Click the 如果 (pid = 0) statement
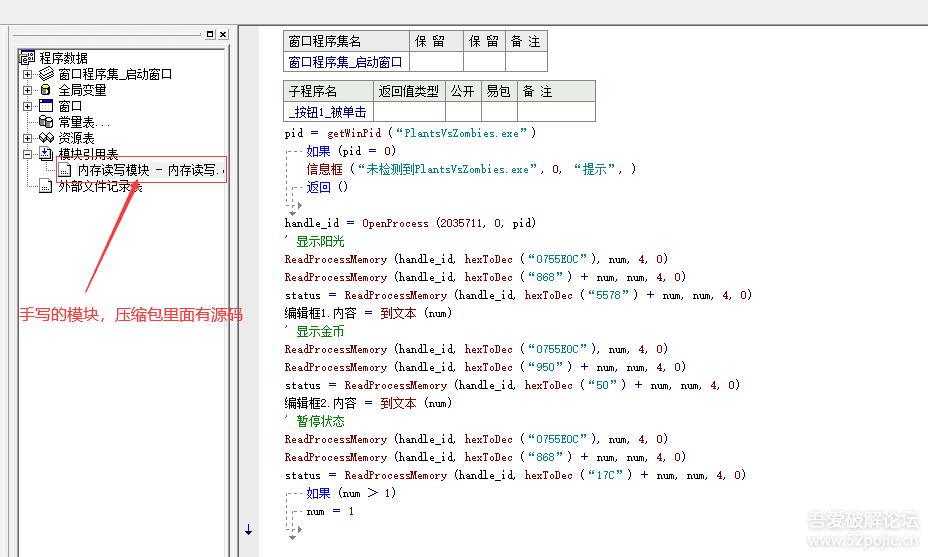Image resolution: width=928 pixels, height=557 pixels. coord(351,151)
